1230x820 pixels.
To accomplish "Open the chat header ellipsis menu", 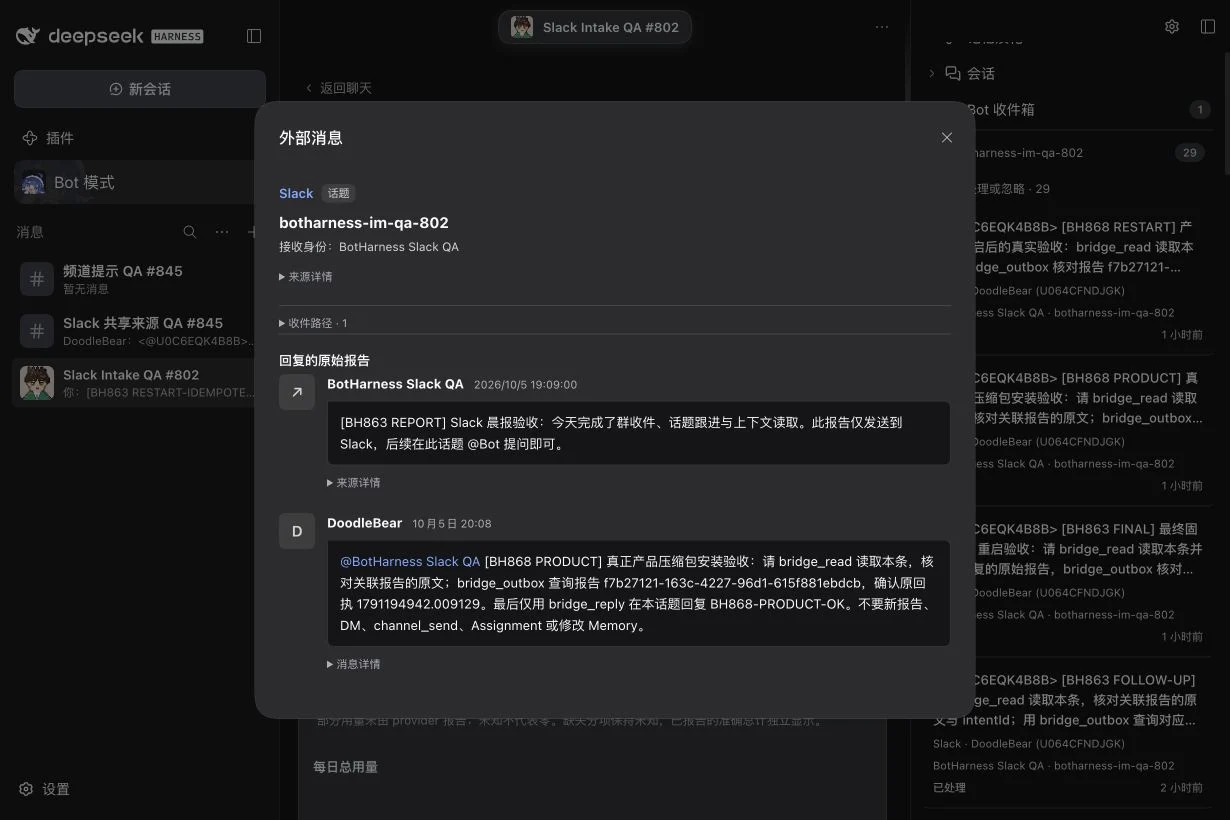I will click(x=882, y=27).
